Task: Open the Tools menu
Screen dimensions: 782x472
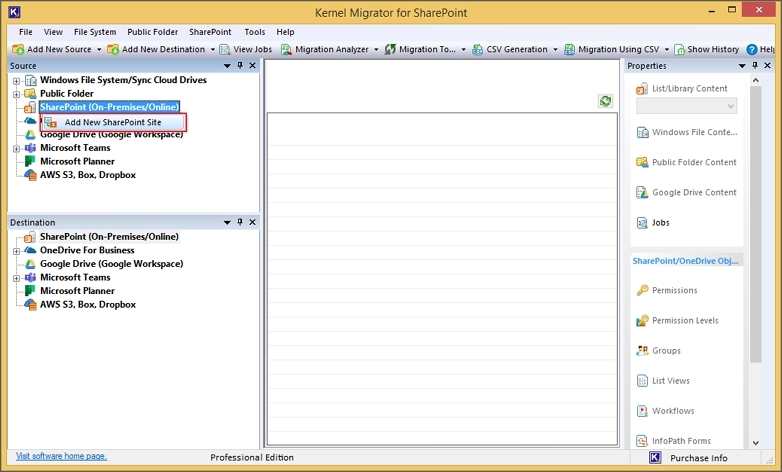Action: (254, 32)
